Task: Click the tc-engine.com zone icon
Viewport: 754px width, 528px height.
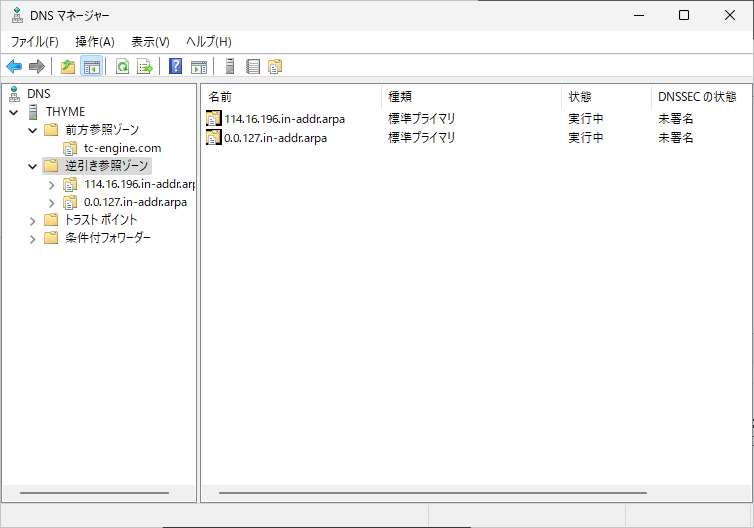Action: click(70, 148)
